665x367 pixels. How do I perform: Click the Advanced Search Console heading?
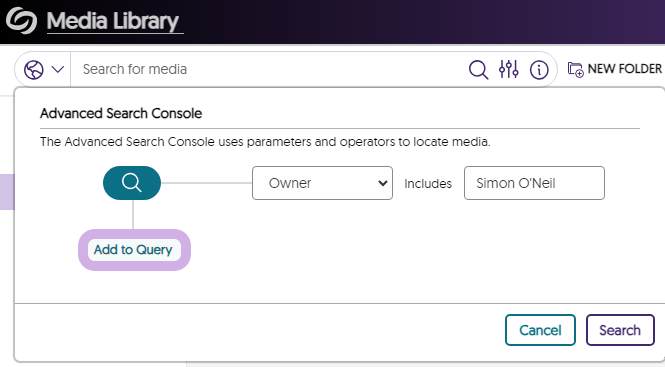pyautogui.click(x=121, y=113)
